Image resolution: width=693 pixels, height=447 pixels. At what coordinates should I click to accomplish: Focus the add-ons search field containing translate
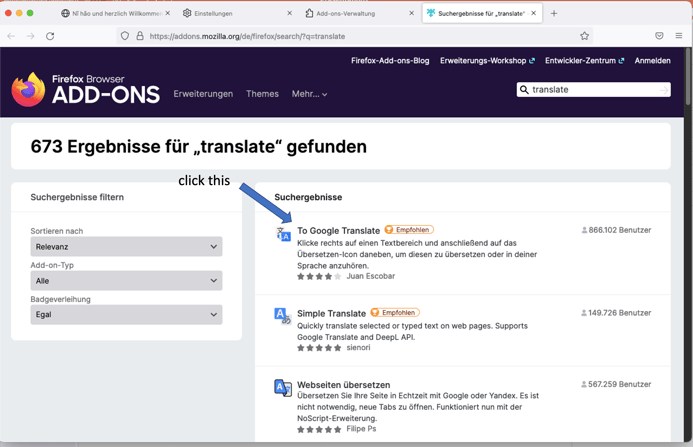tap(590, 90)
